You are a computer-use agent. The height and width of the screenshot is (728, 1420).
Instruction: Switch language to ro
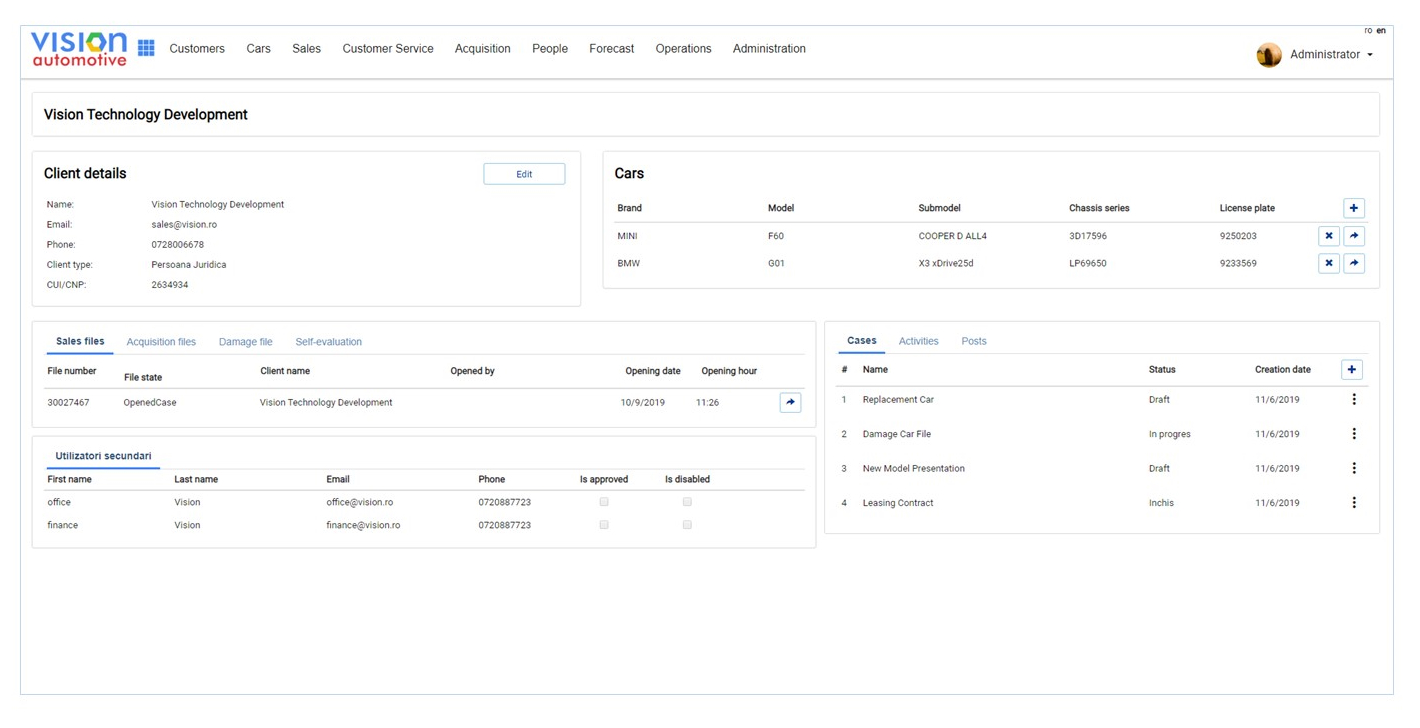1368,31
